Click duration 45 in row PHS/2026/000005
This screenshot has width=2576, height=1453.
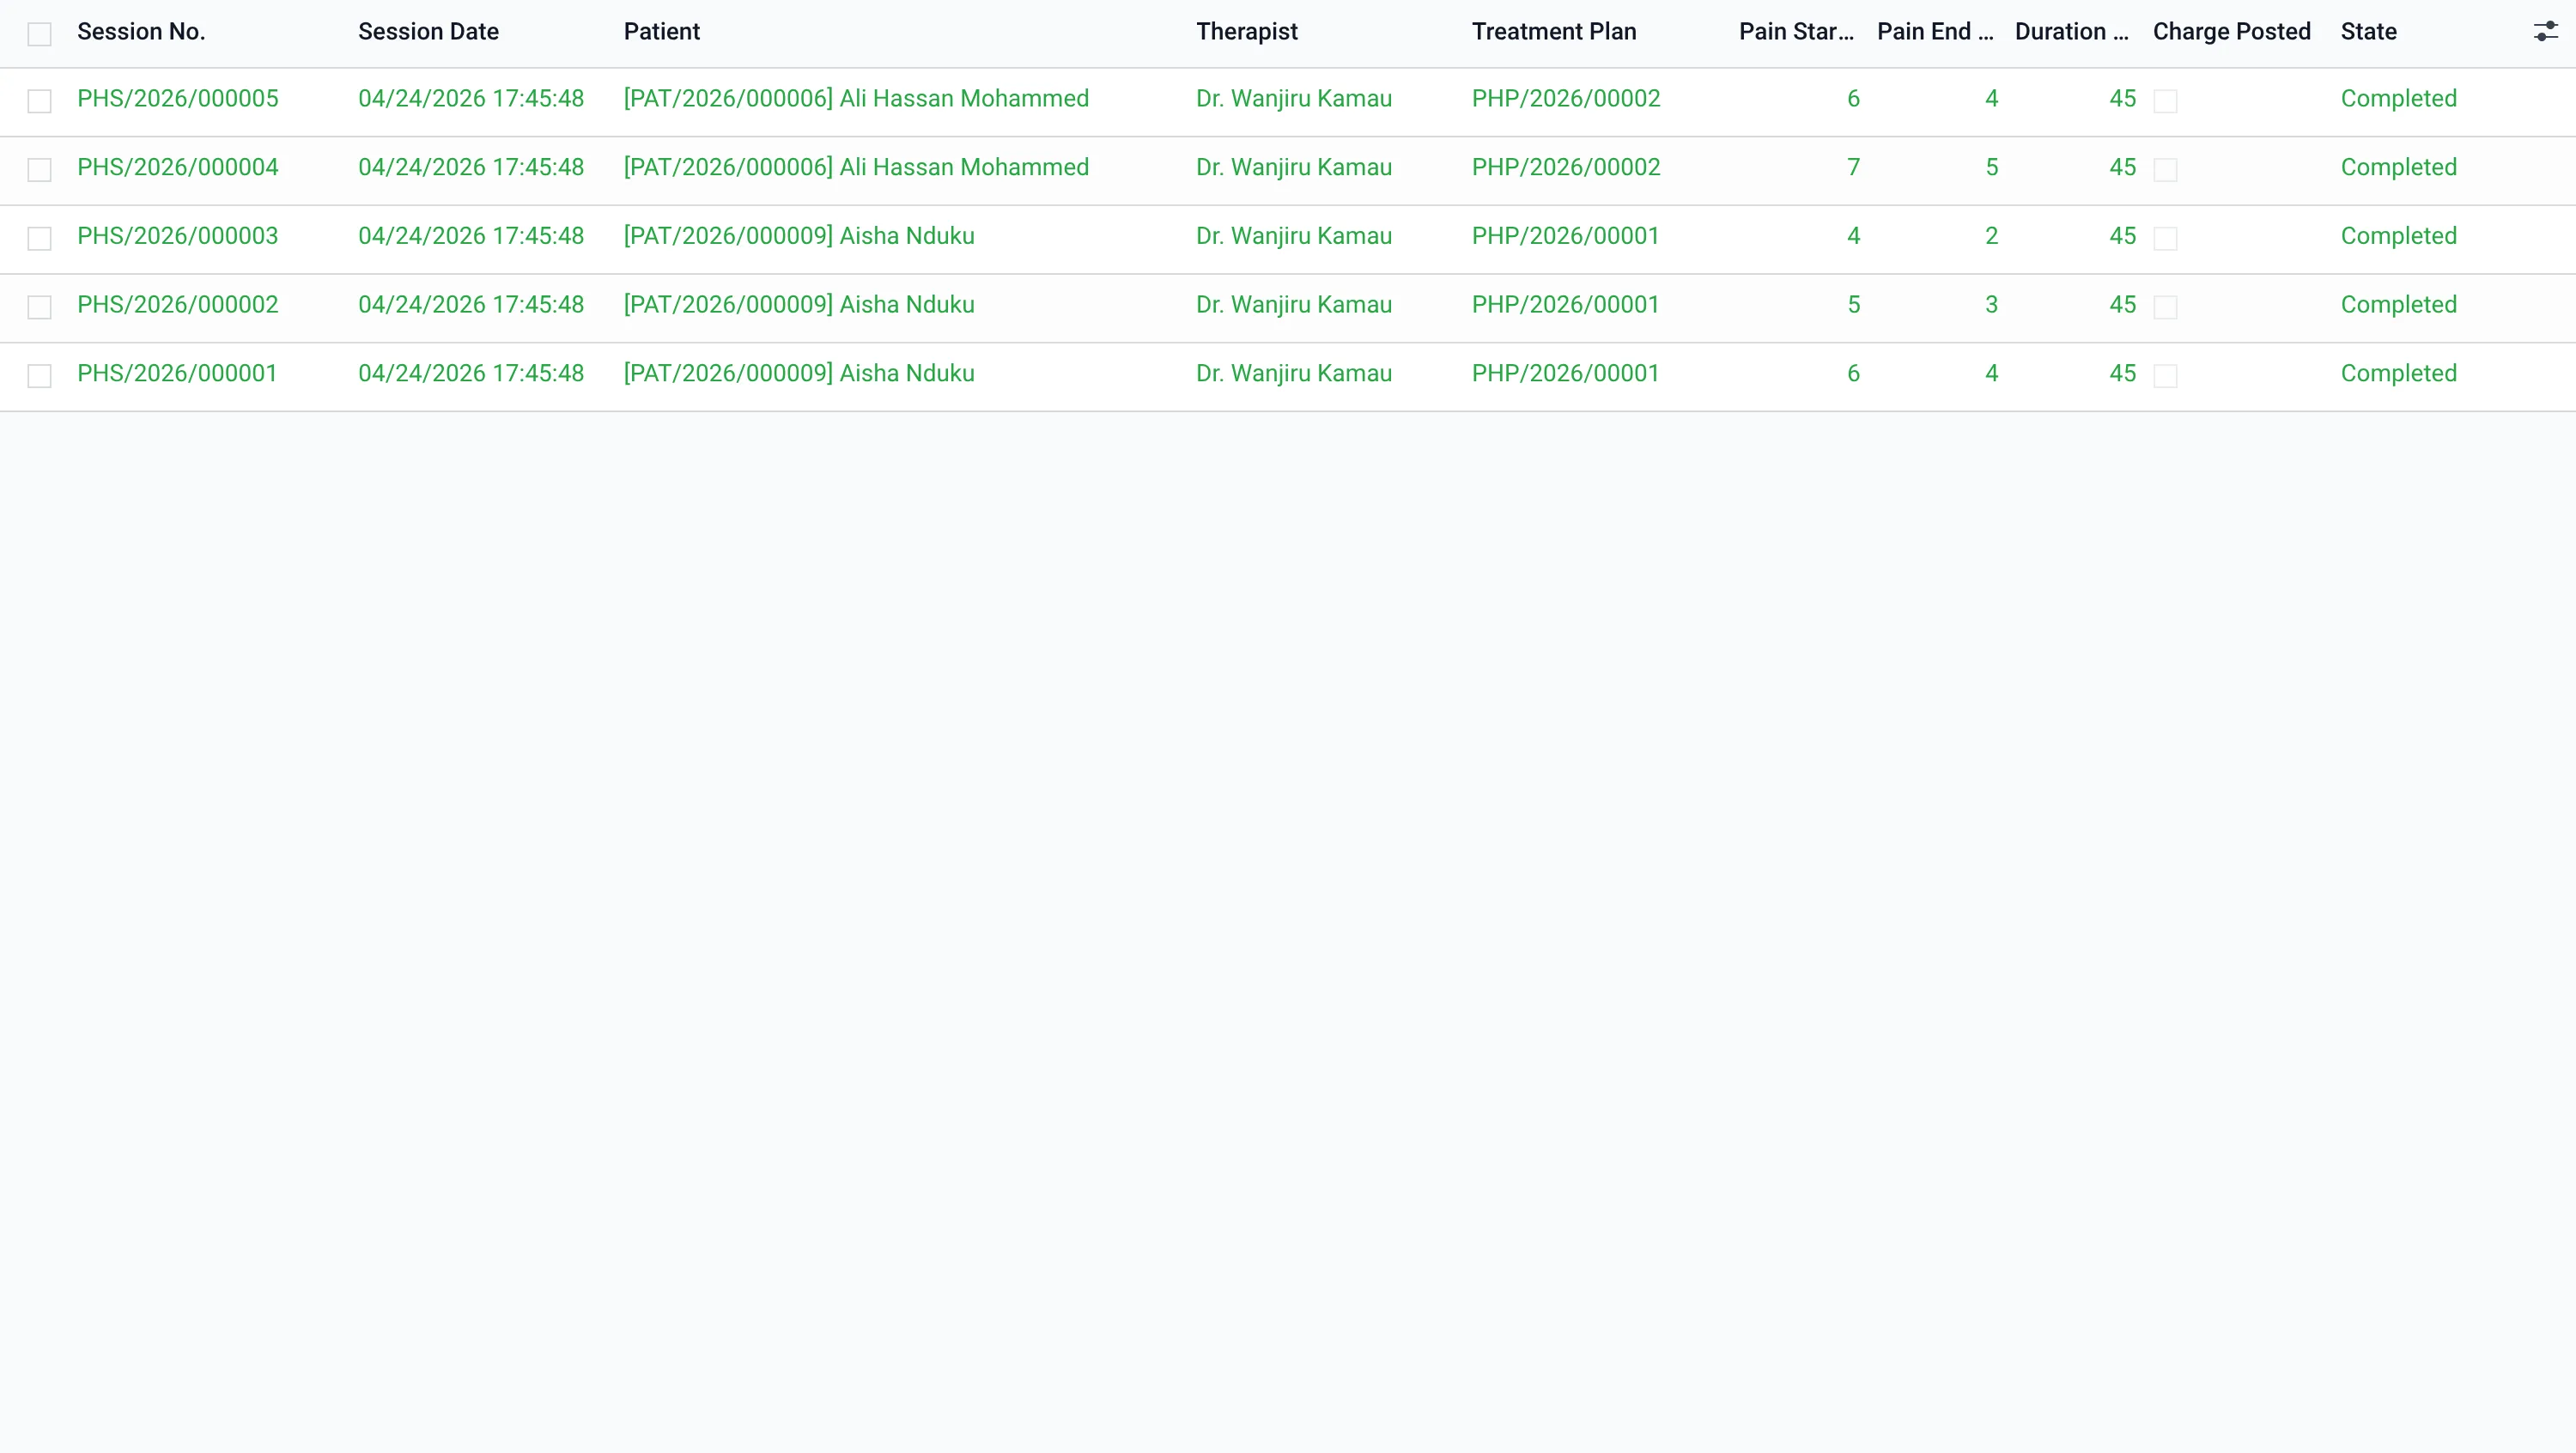tap(2122, 99)
